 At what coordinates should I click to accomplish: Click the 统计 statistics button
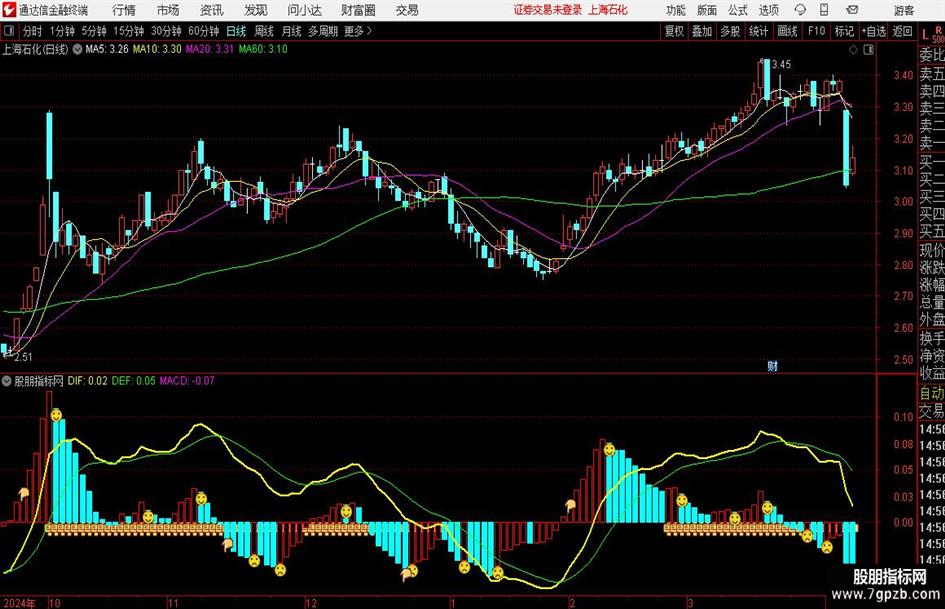pos(758,31)
